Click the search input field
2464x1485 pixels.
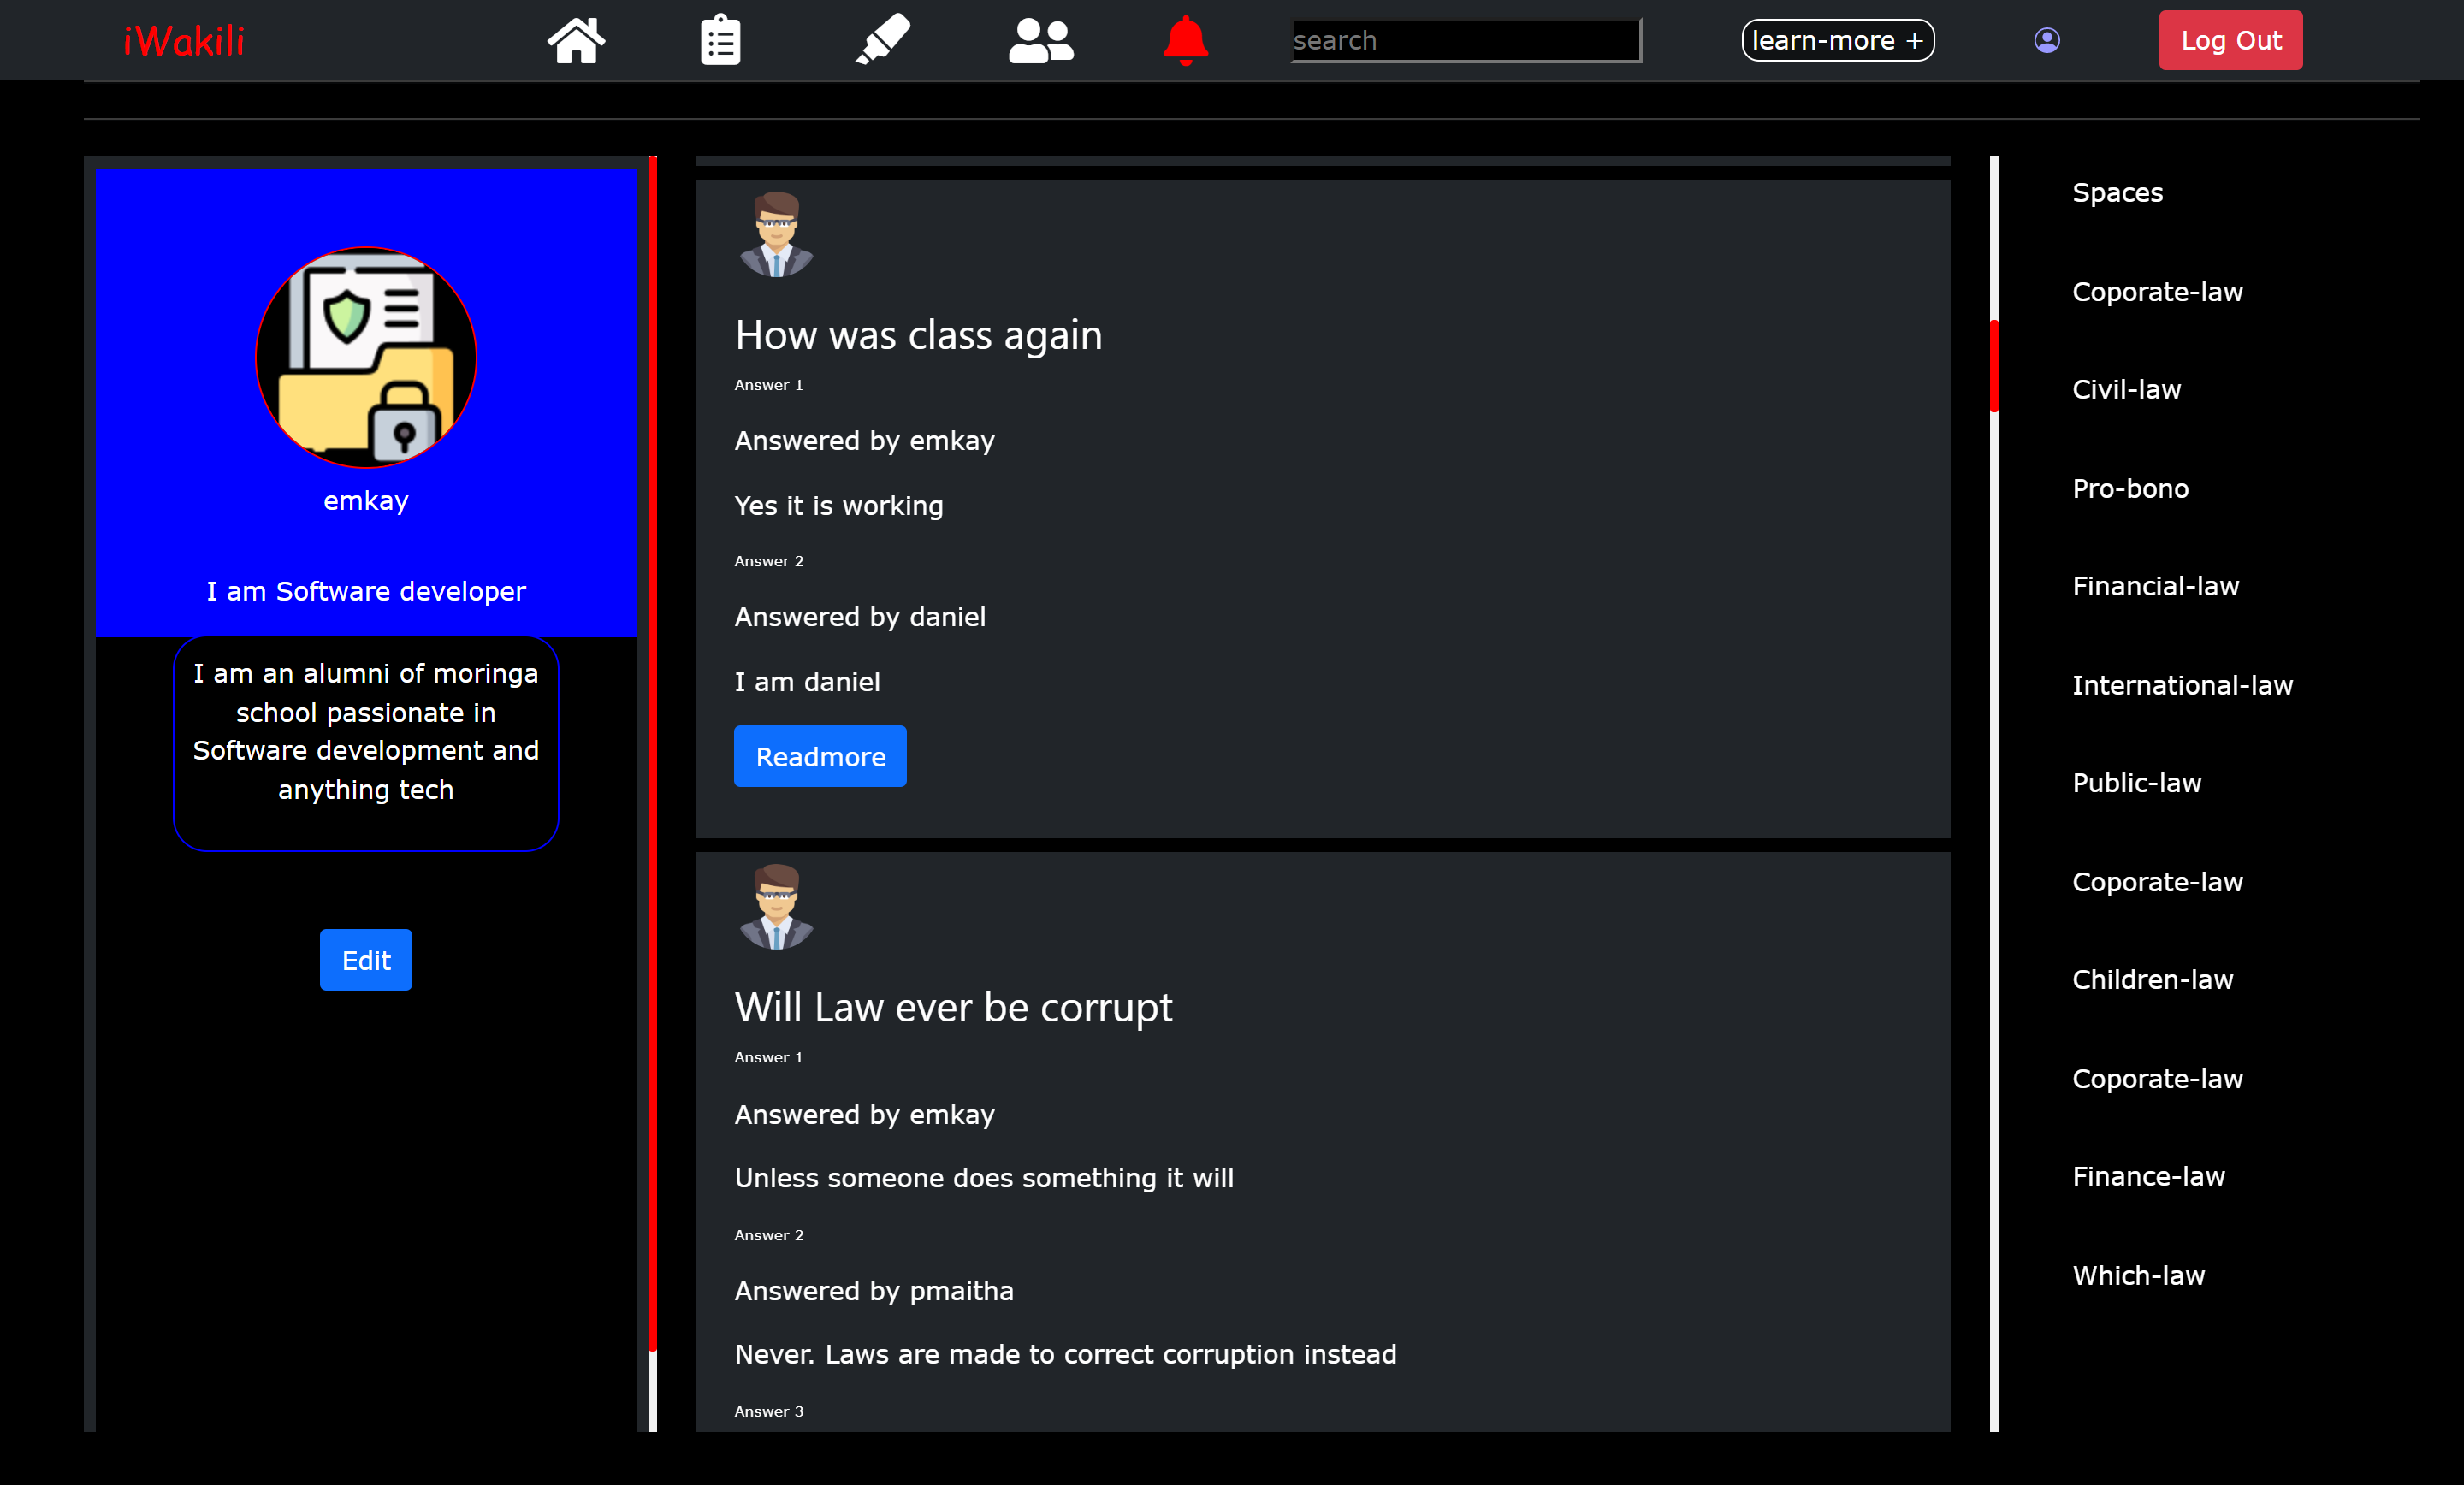click(1465, 41)
